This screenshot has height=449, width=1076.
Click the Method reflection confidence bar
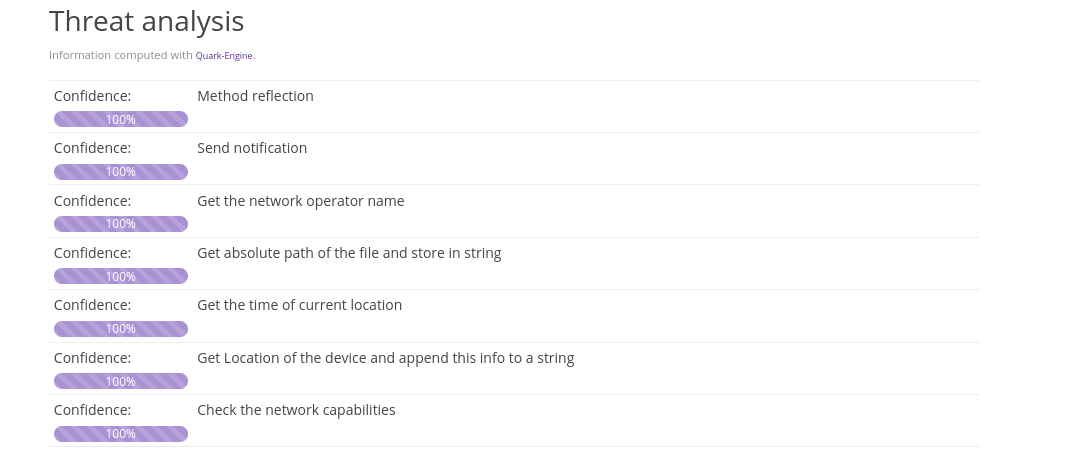point(121,119)
